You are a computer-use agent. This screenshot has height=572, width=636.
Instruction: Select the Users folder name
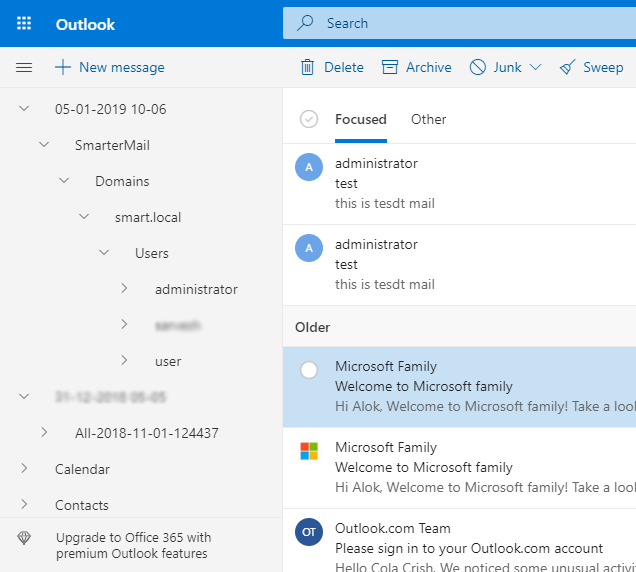pyautogui.click(x=152, y=254)
